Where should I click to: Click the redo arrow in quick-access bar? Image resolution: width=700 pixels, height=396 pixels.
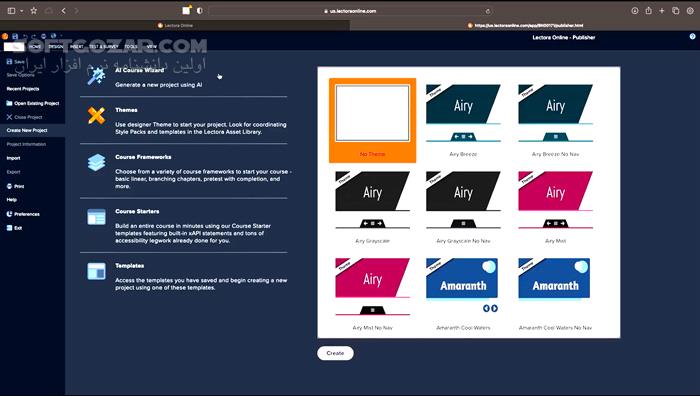(33, 36)
